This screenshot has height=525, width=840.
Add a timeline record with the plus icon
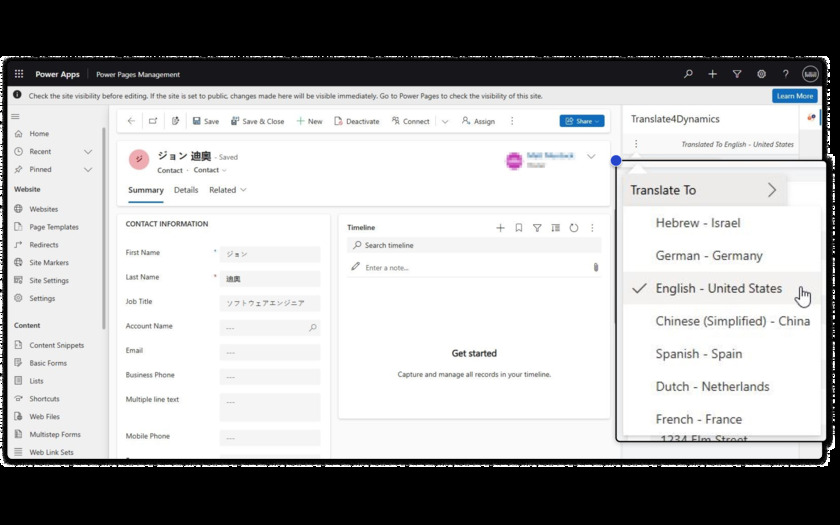[x=500, y=228]
